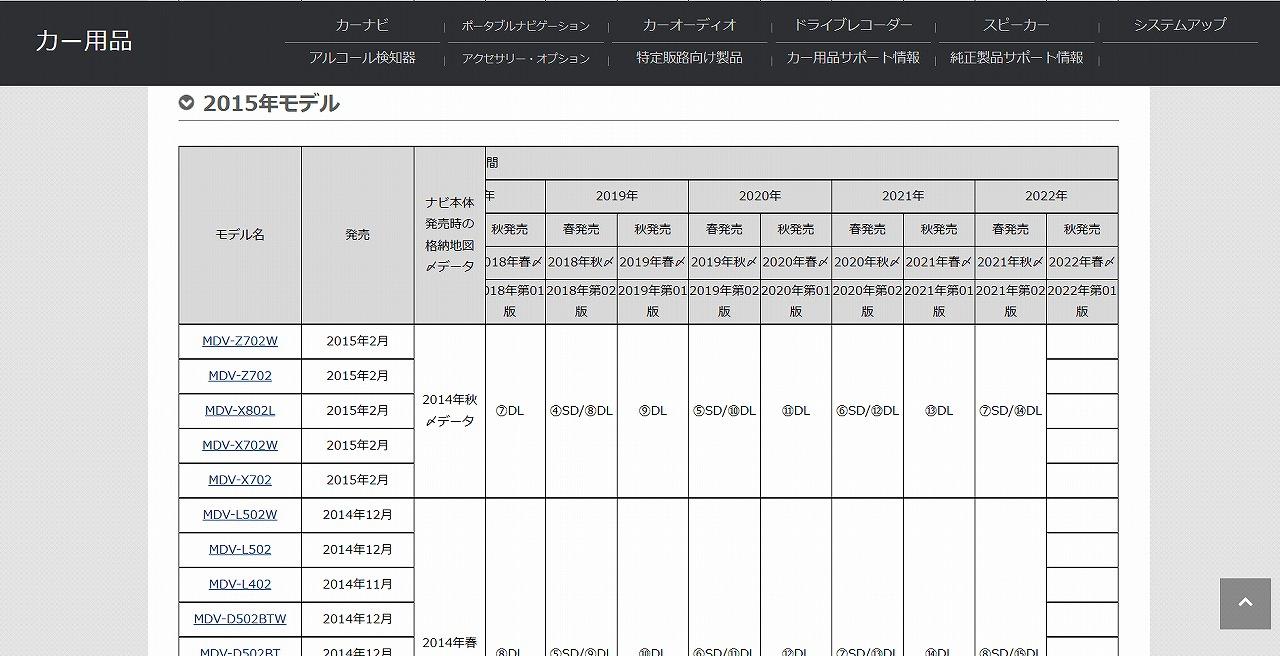
Task: Open the MDV-L502W model link
Action: tap(240, 515)
